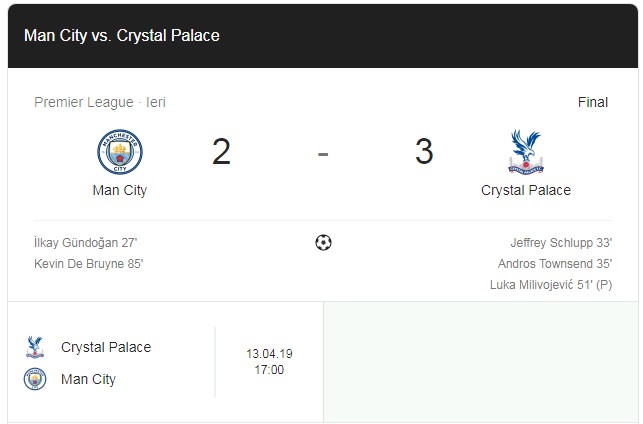Click the Man City vs. Crystal Palace header

[x=122, y=36]
